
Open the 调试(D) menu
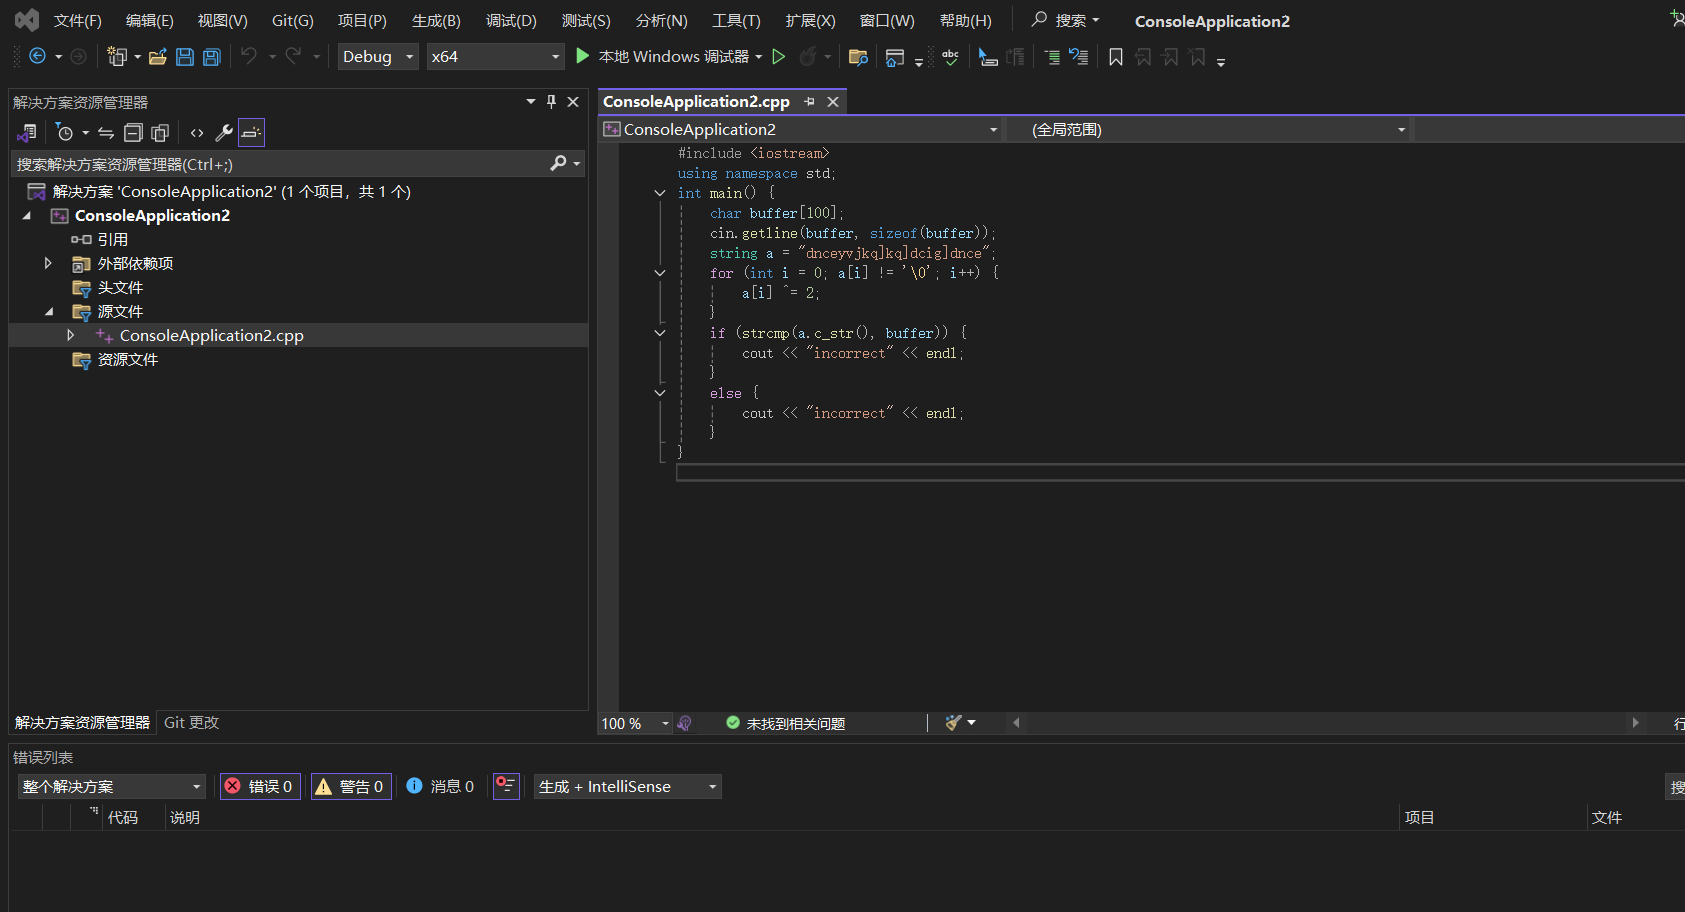pos(511,21)
